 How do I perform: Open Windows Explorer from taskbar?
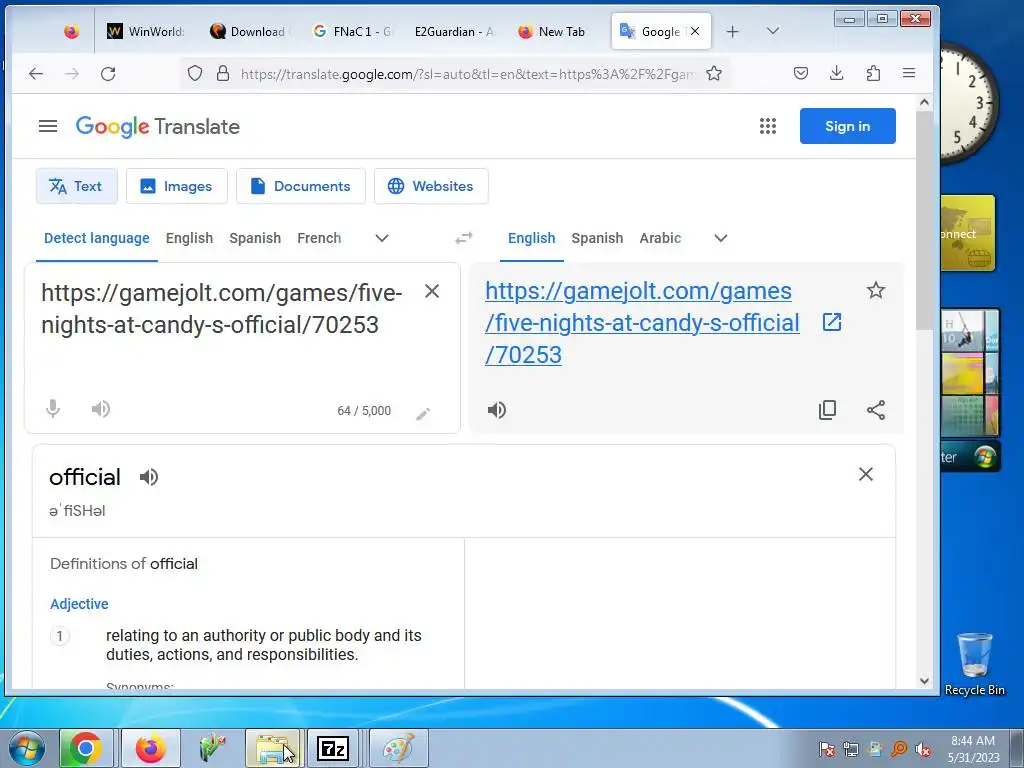coord(273,748)
